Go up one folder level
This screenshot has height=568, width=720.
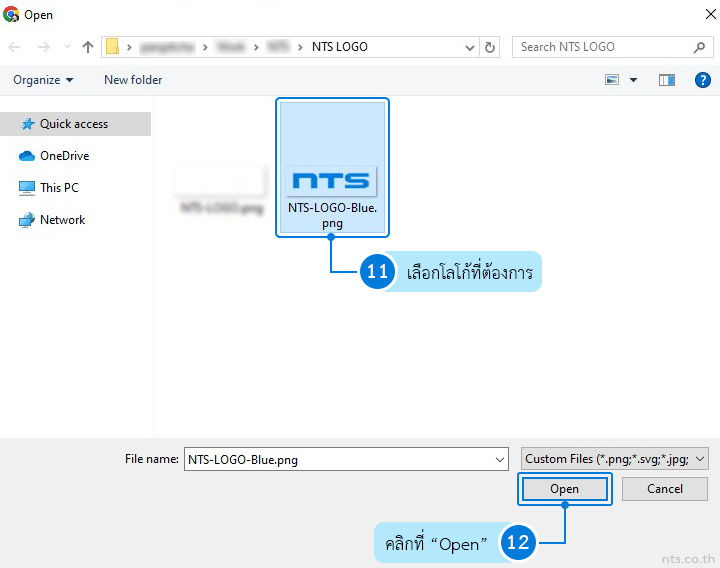(x=88, y=47)
